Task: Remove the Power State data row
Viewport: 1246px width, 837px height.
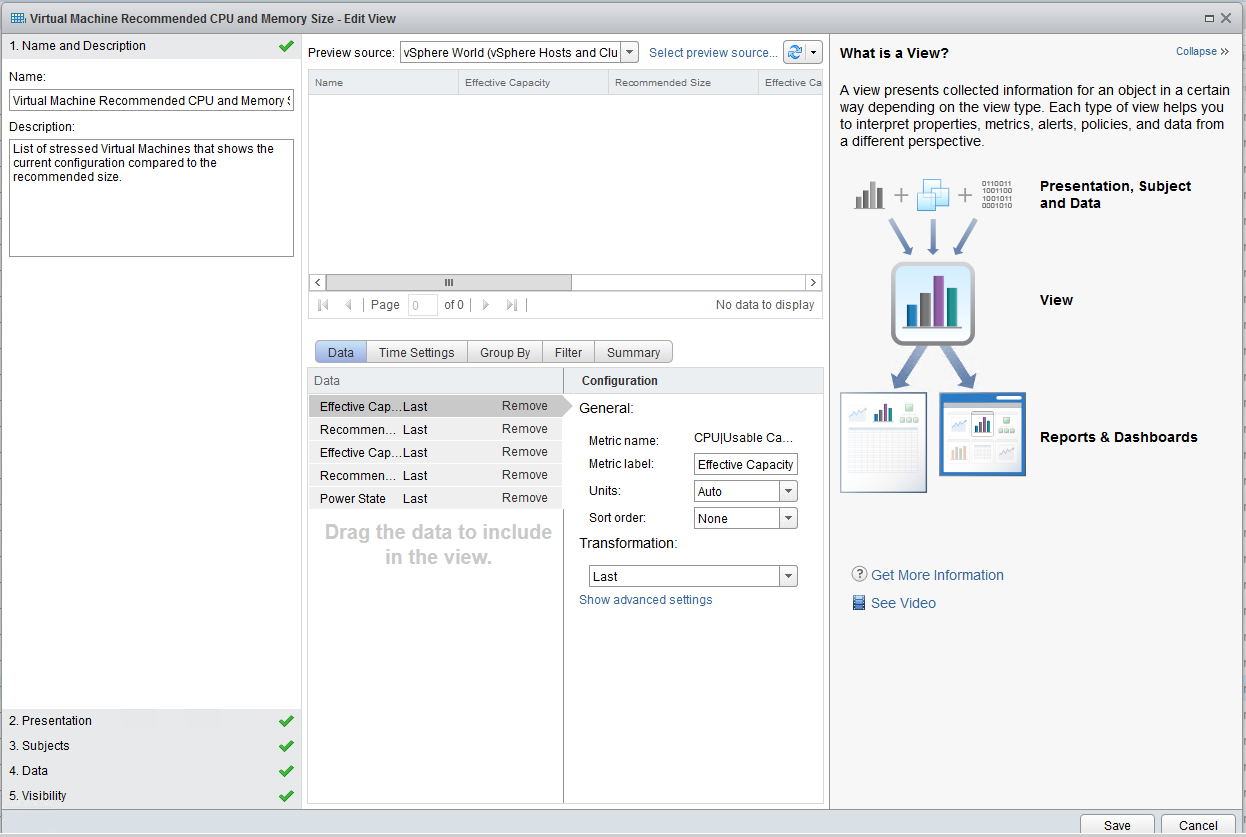Action: click(525, 498)
